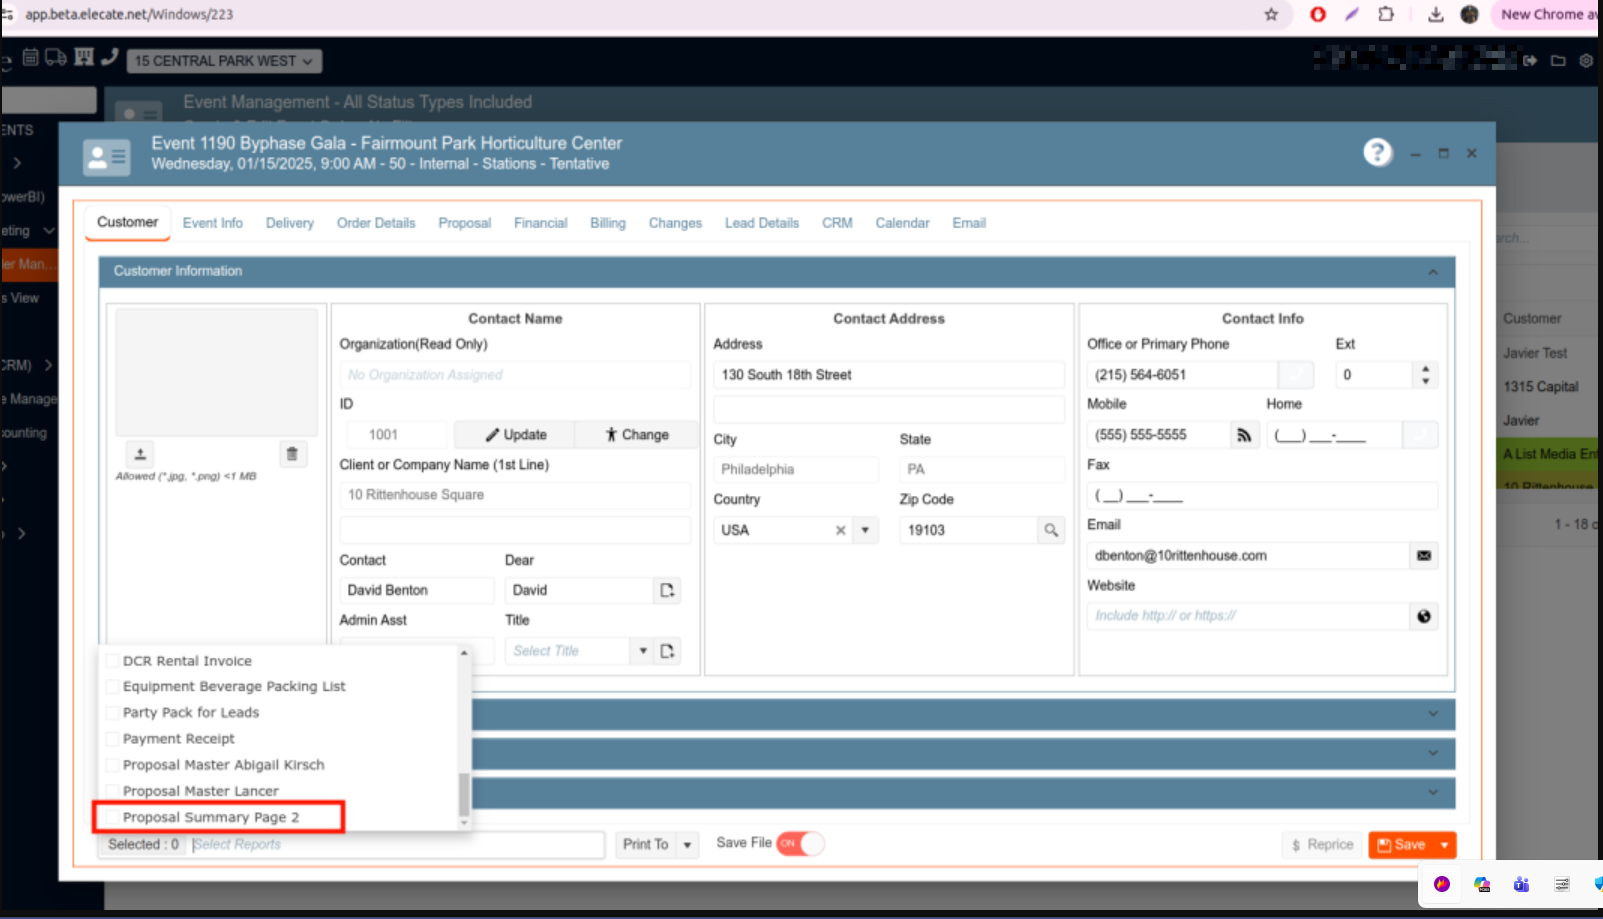This screenshot has width=1603, height=919.
Task: Click the envelope icon beside Email field
Action: coord(1423,556)
